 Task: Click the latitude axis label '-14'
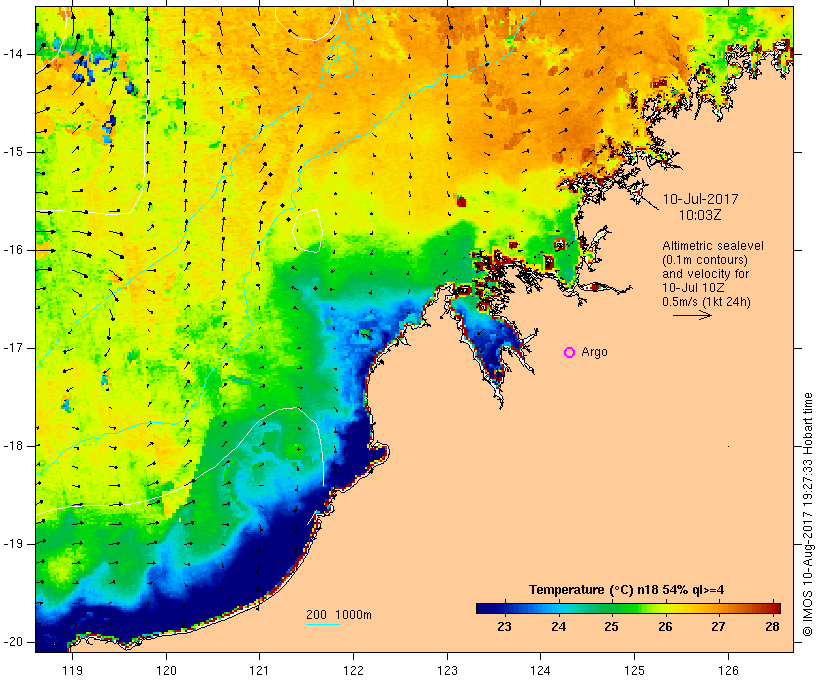click(x=13, y=54)
